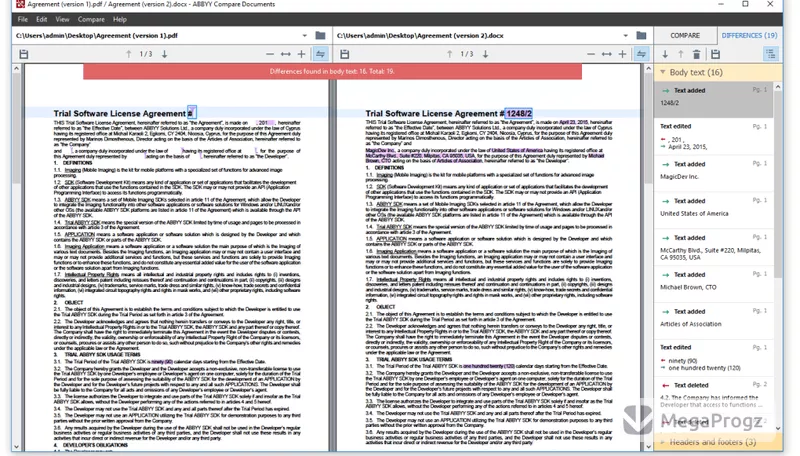Go to previous page in right document
Image resolution: width=800 pixels, height=456 pixels.
click(x=449, y=54)
